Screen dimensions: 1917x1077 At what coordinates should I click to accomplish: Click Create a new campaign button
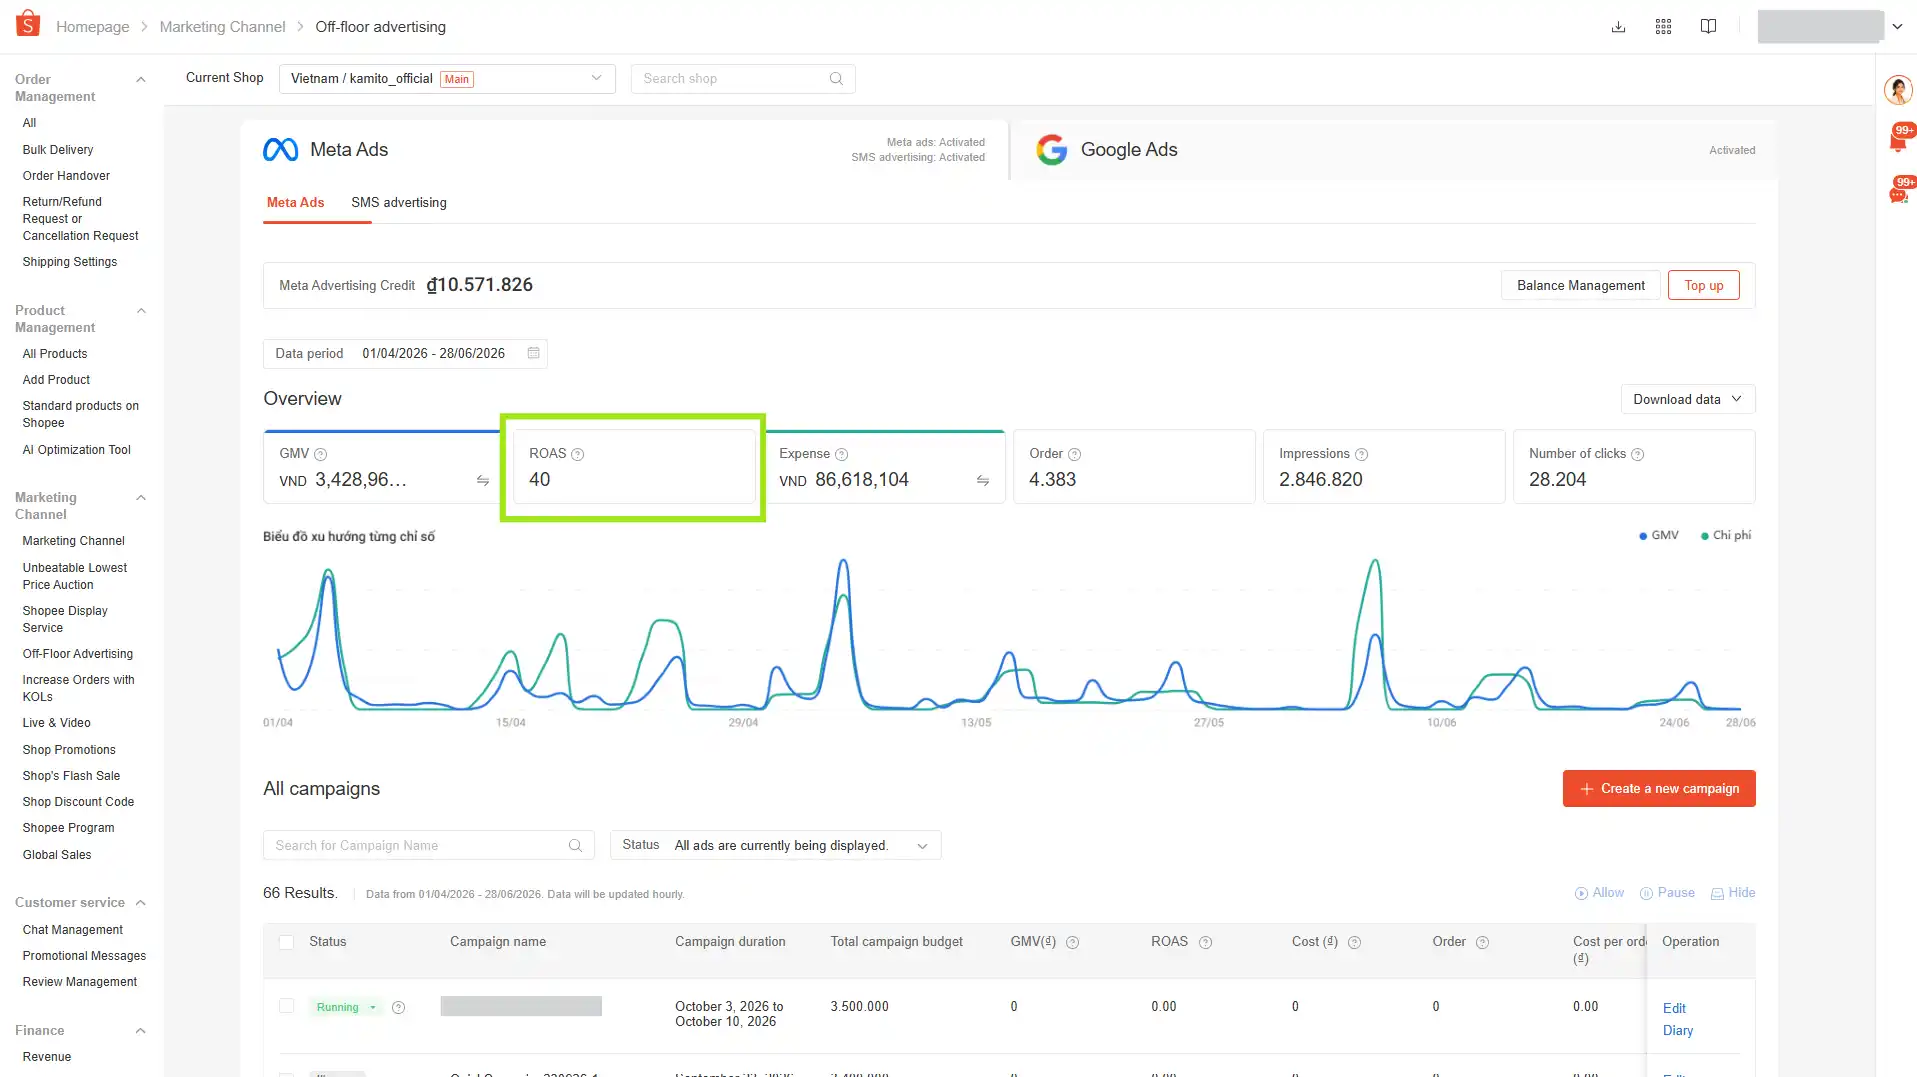[x=1659, y=789]
